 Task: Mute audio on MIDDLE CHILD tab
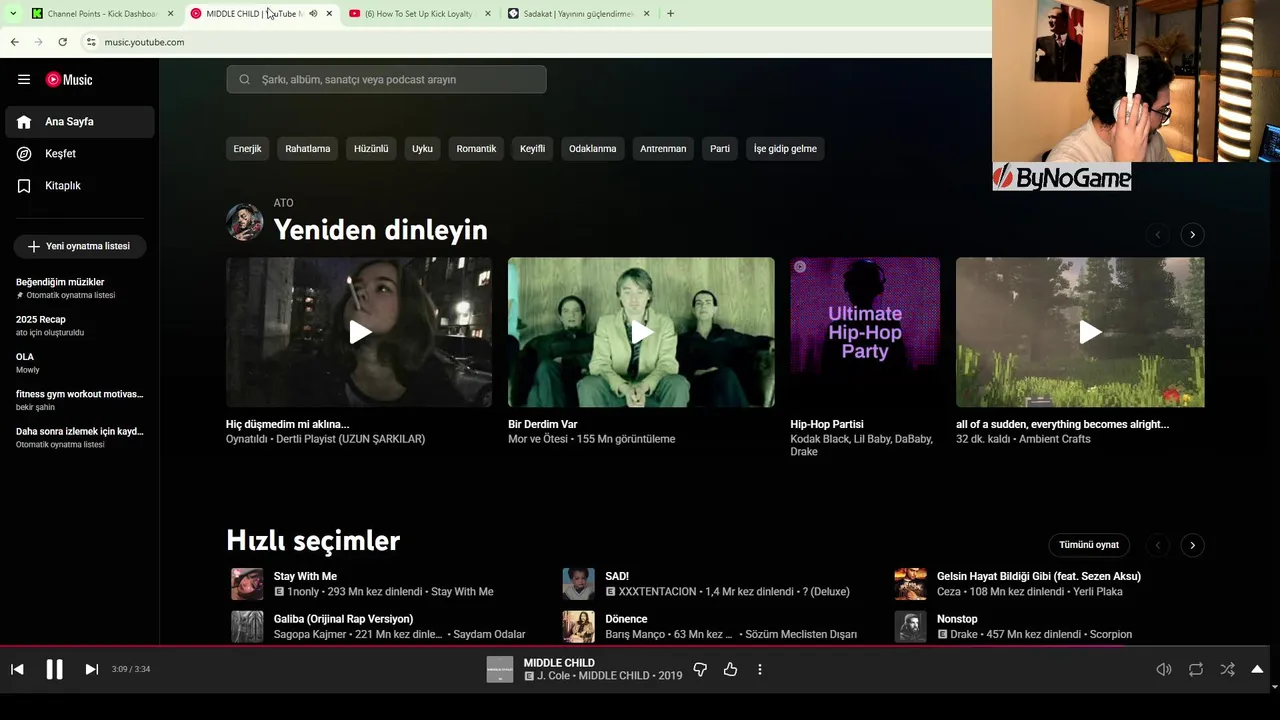(x=313, y=14)
